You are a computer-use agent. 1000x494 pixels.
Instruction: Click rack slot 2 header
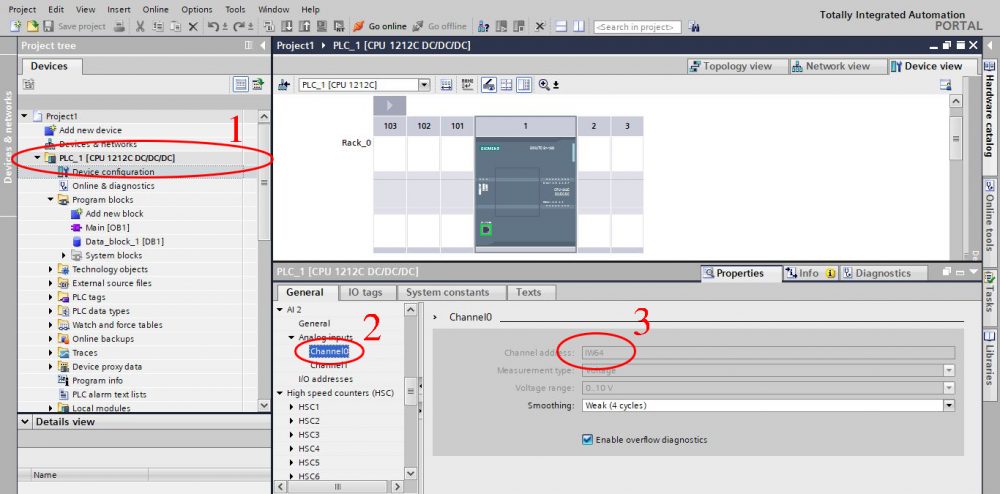[x=593, y=126]
